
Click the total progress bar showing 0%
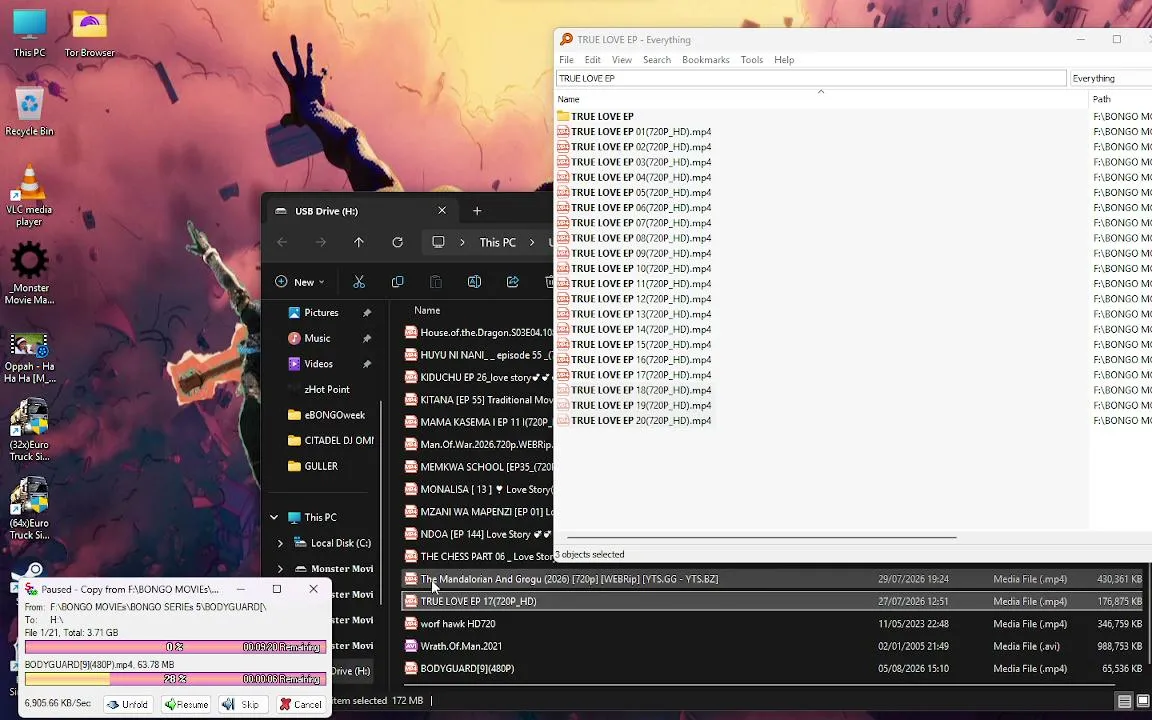pos(175,647)
